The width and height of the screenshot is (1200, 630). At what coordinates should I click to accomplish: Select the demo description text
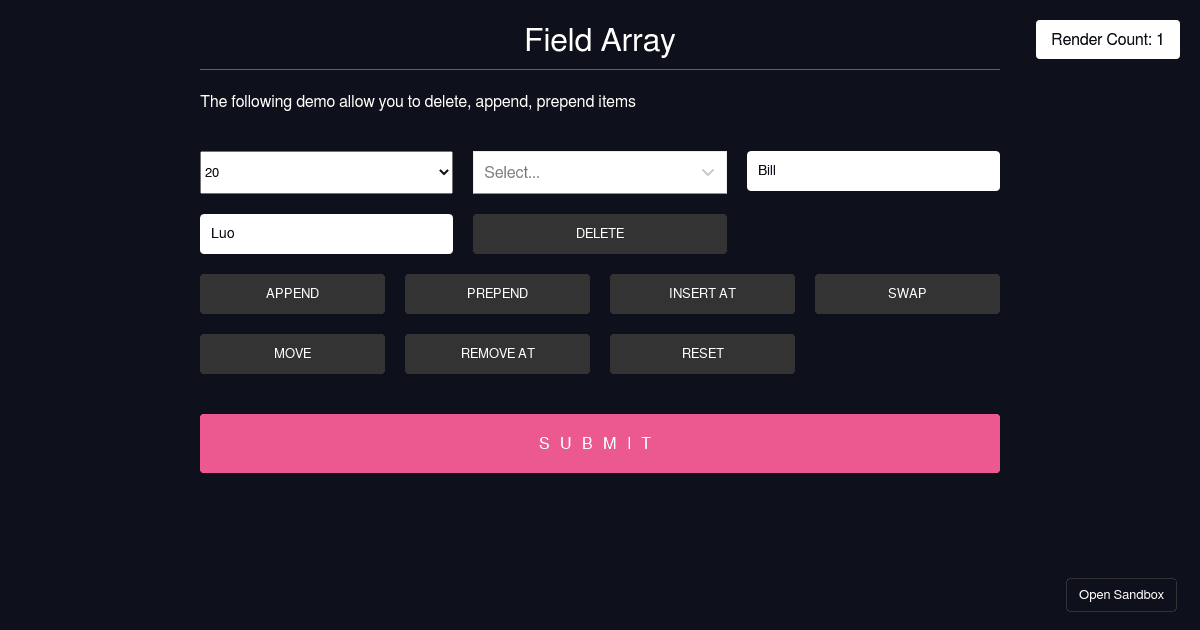(418, 101)
